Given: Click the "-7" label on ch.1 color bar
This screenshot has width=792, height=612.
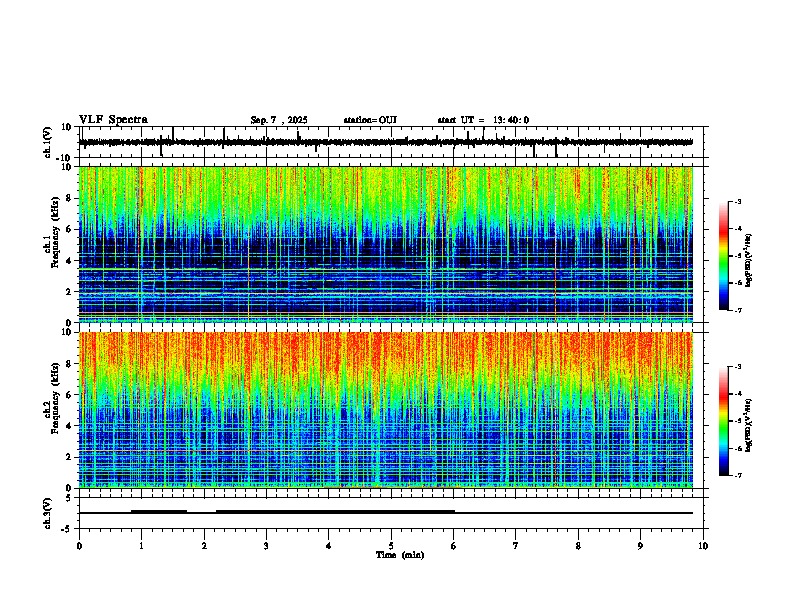Looking at the screenshot, I should (737, 310).
